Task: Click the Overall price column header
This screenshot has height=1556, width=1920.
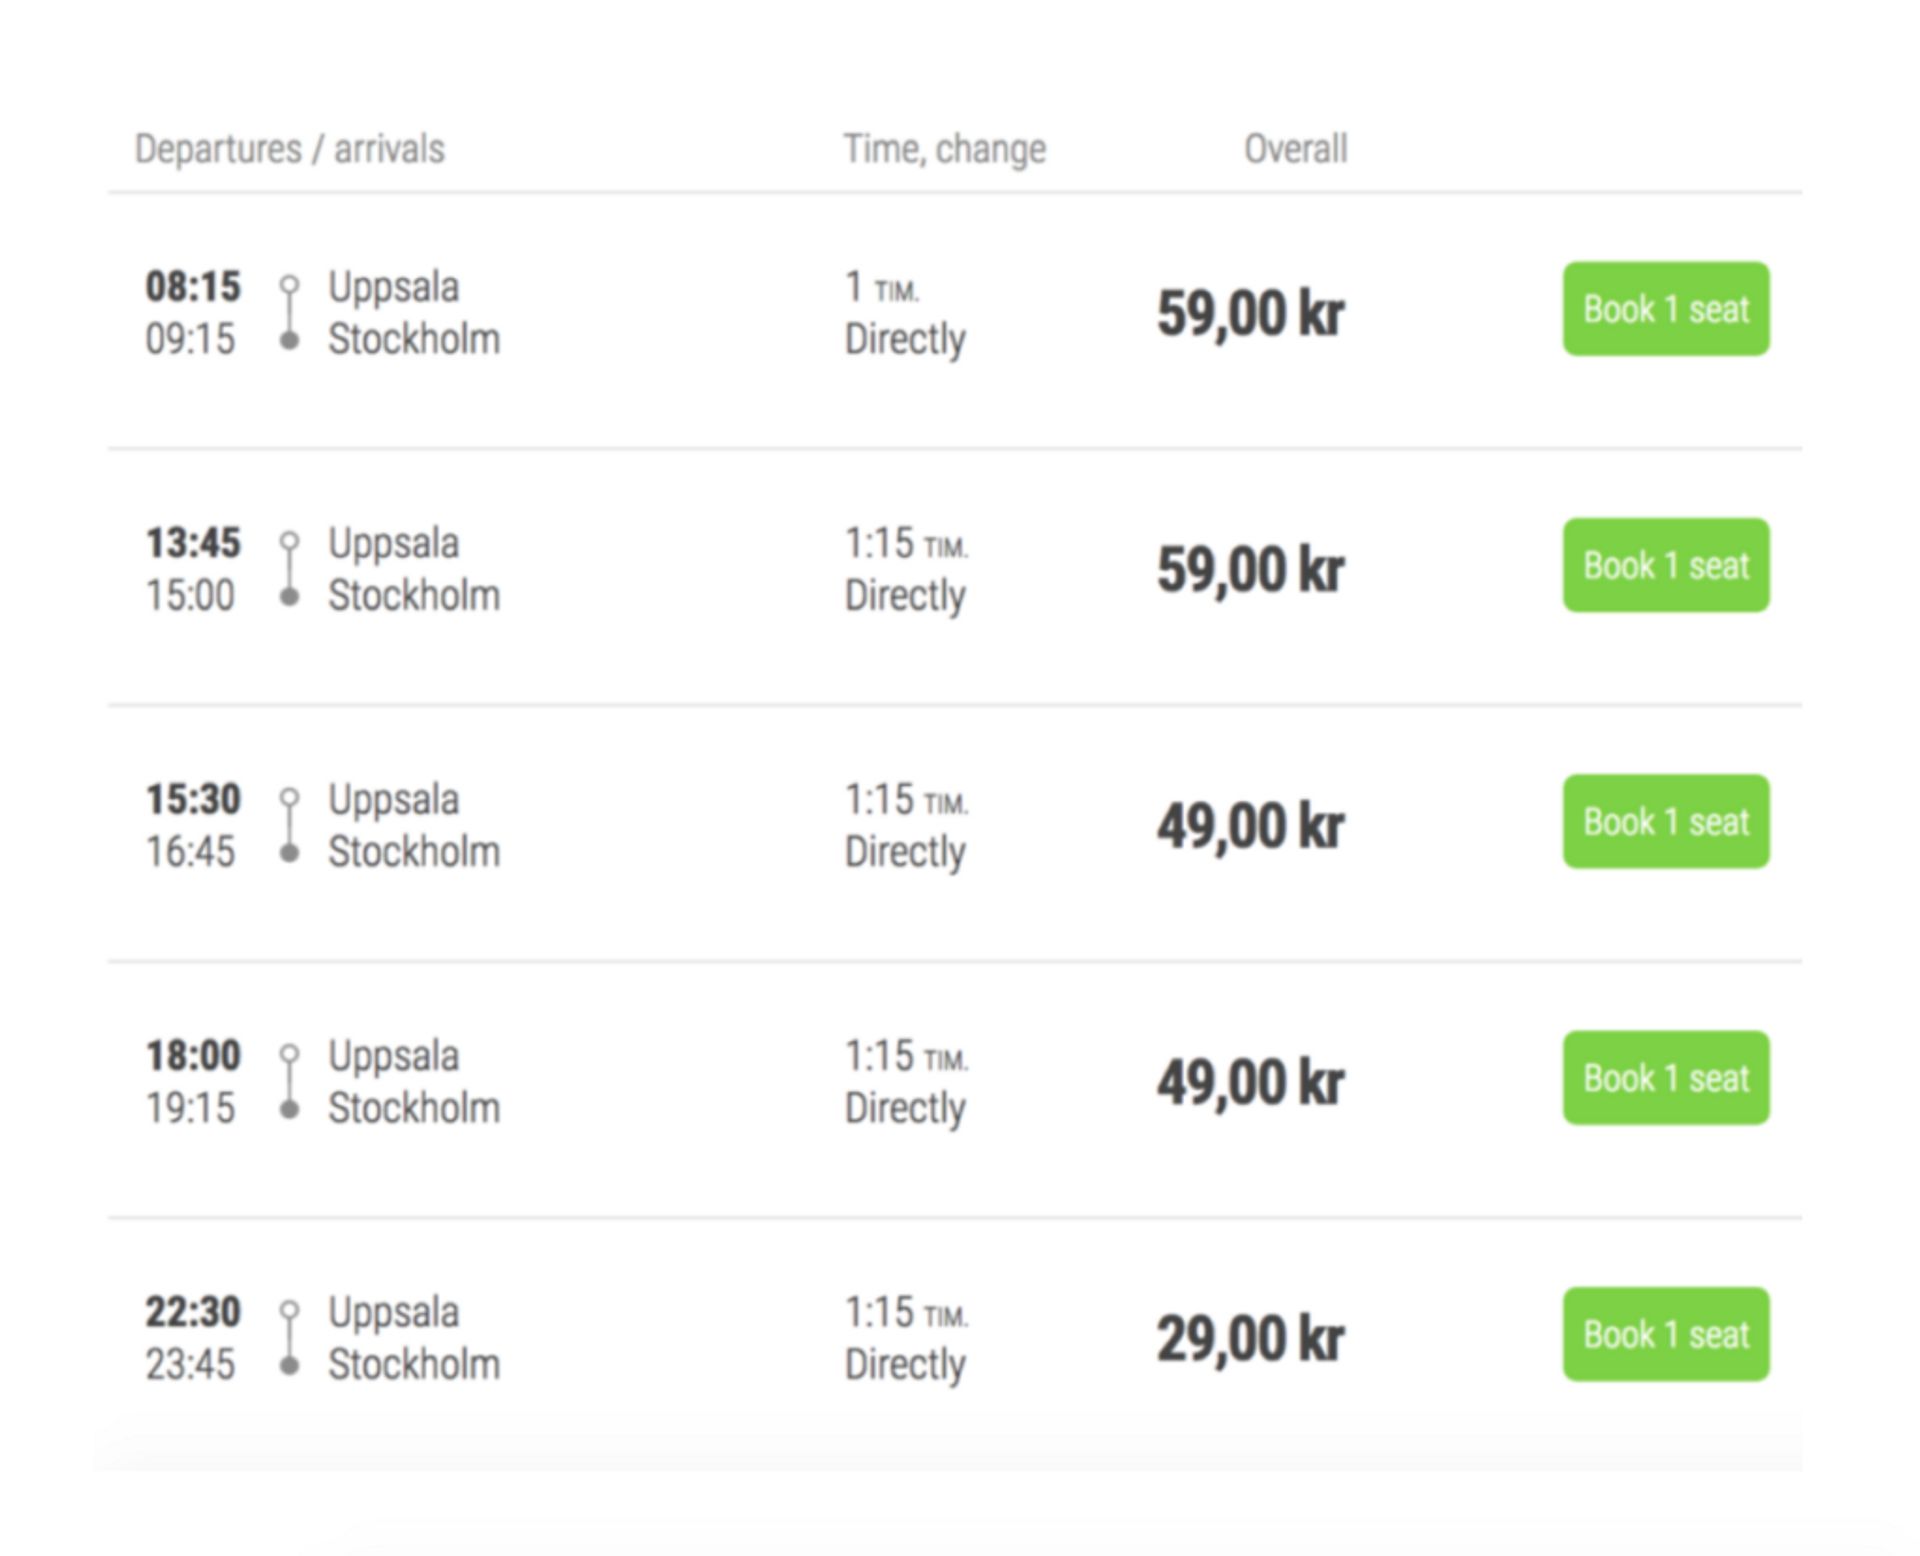Action: pyautogui.click(x=1296, y=149)
